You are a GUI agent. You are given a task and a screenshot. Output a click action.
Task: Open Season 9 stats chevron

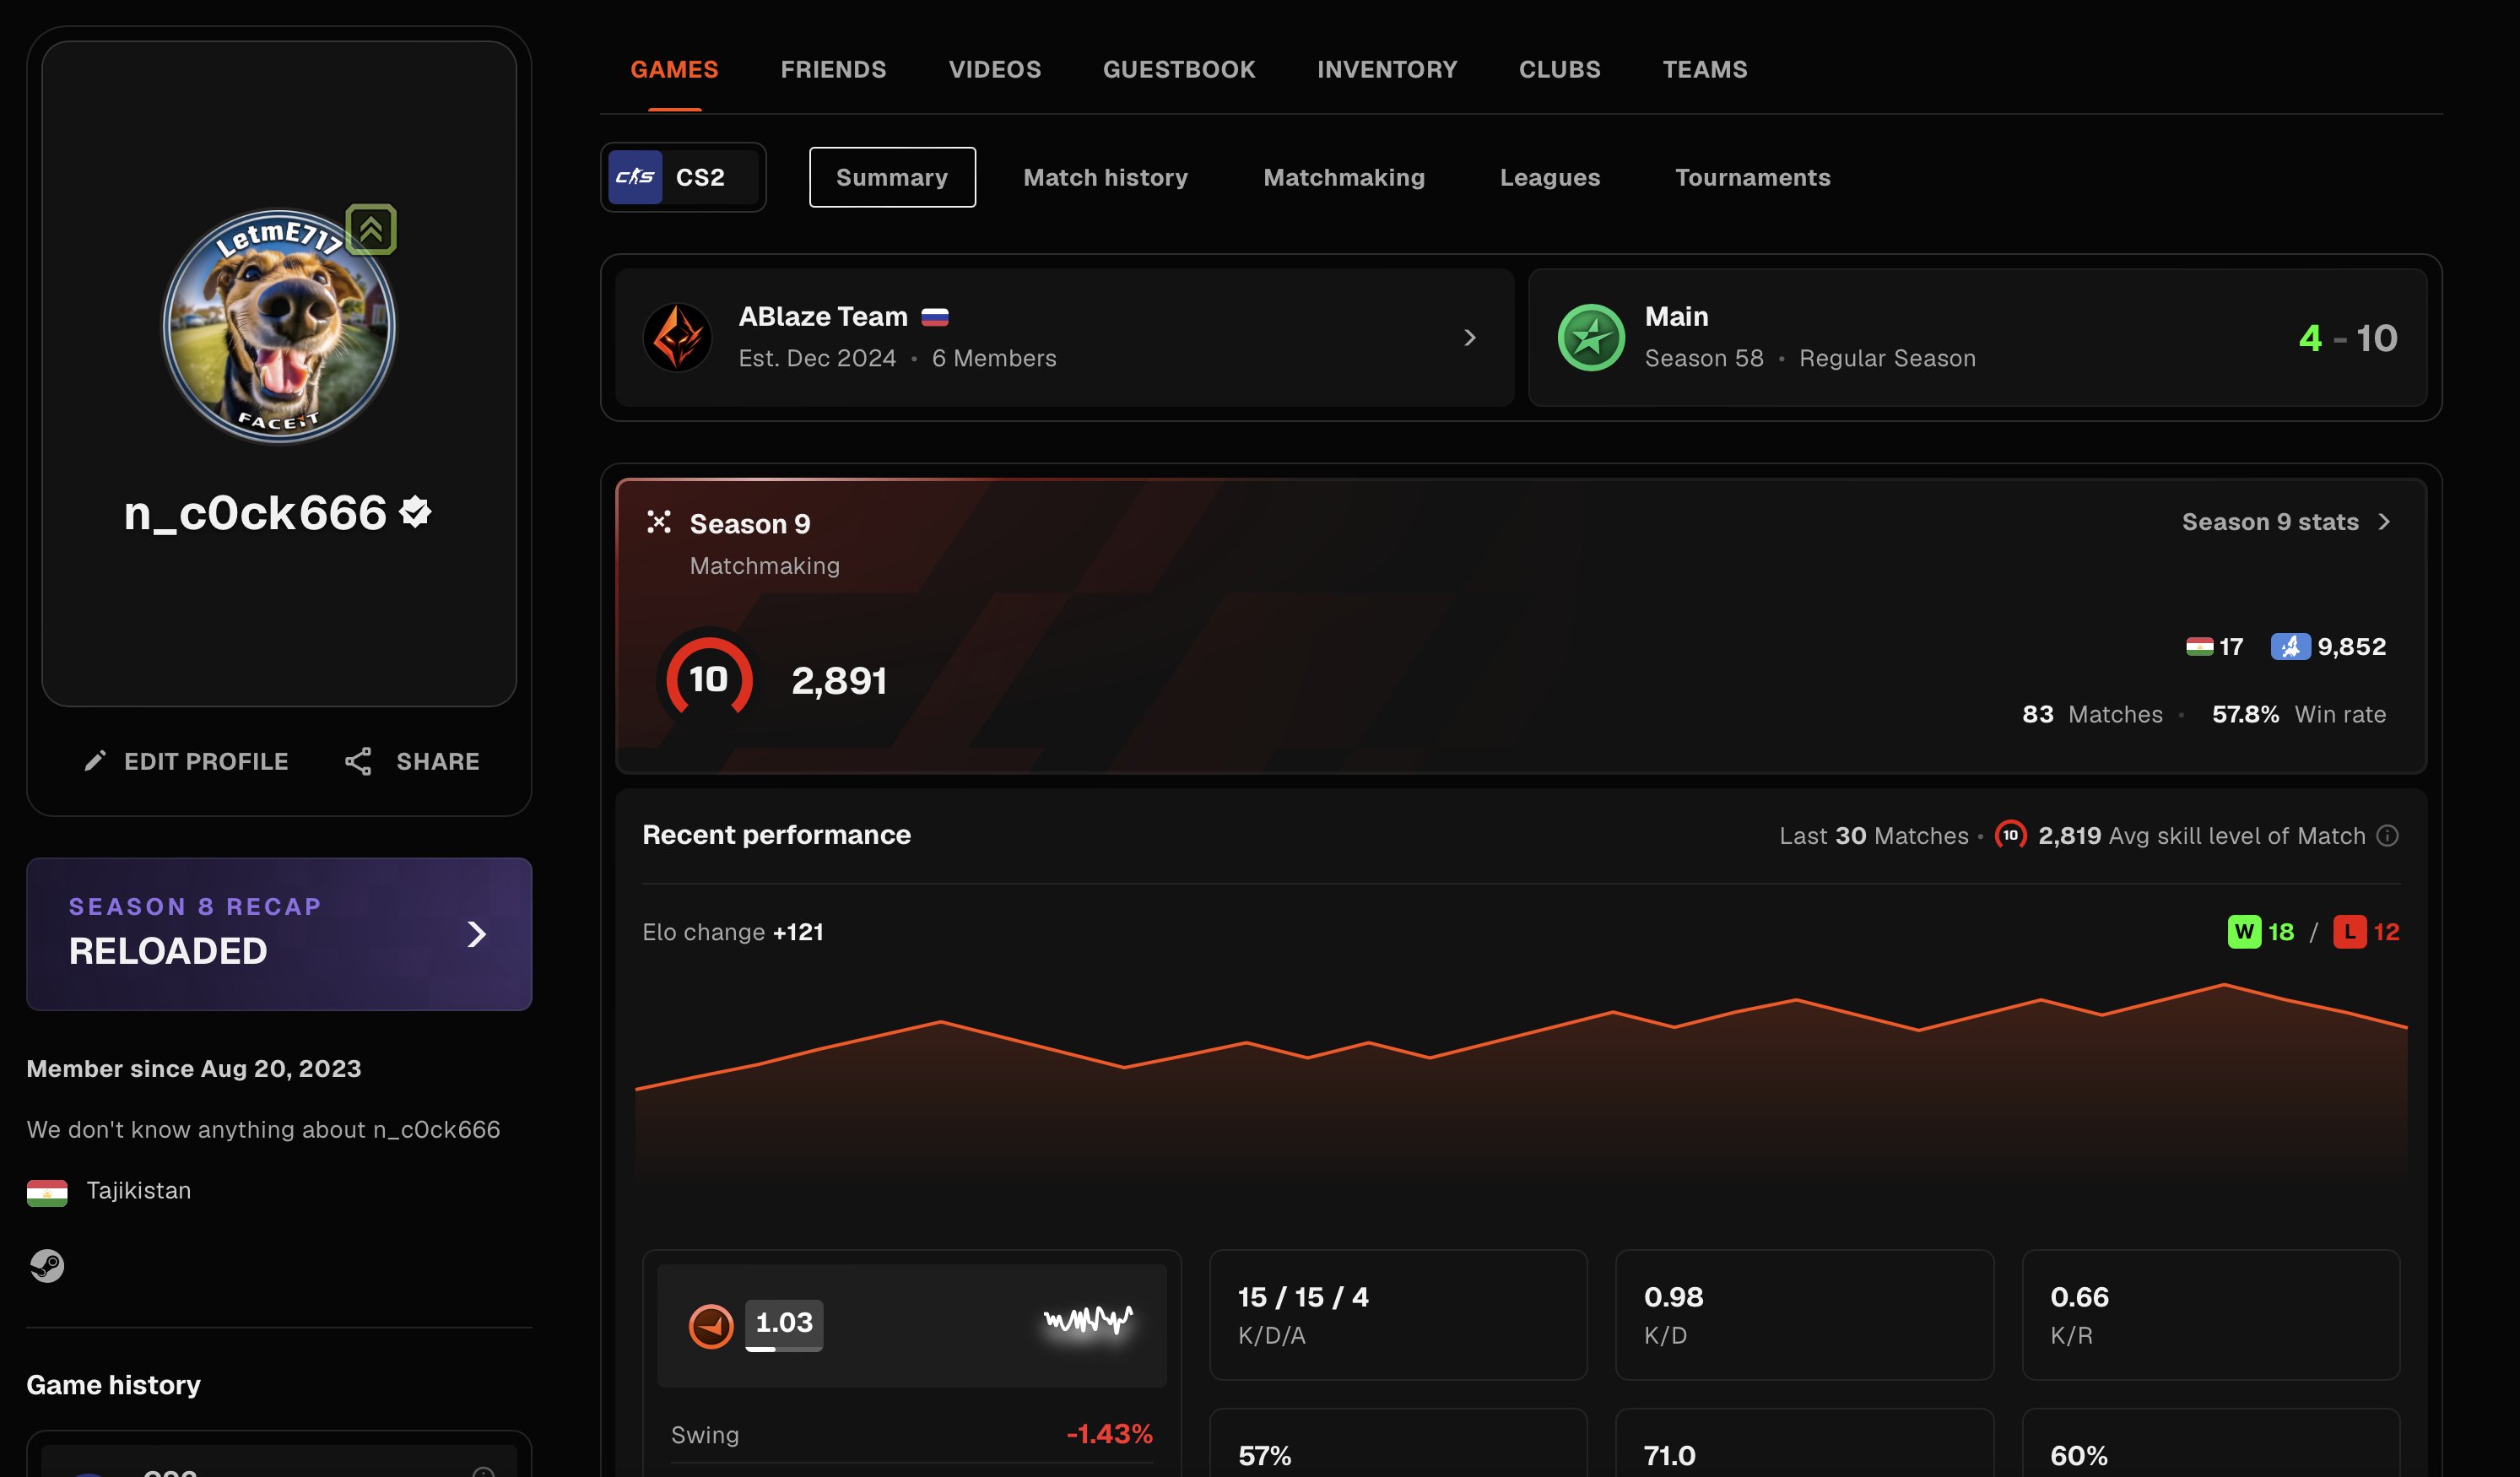coord(2385,522)
